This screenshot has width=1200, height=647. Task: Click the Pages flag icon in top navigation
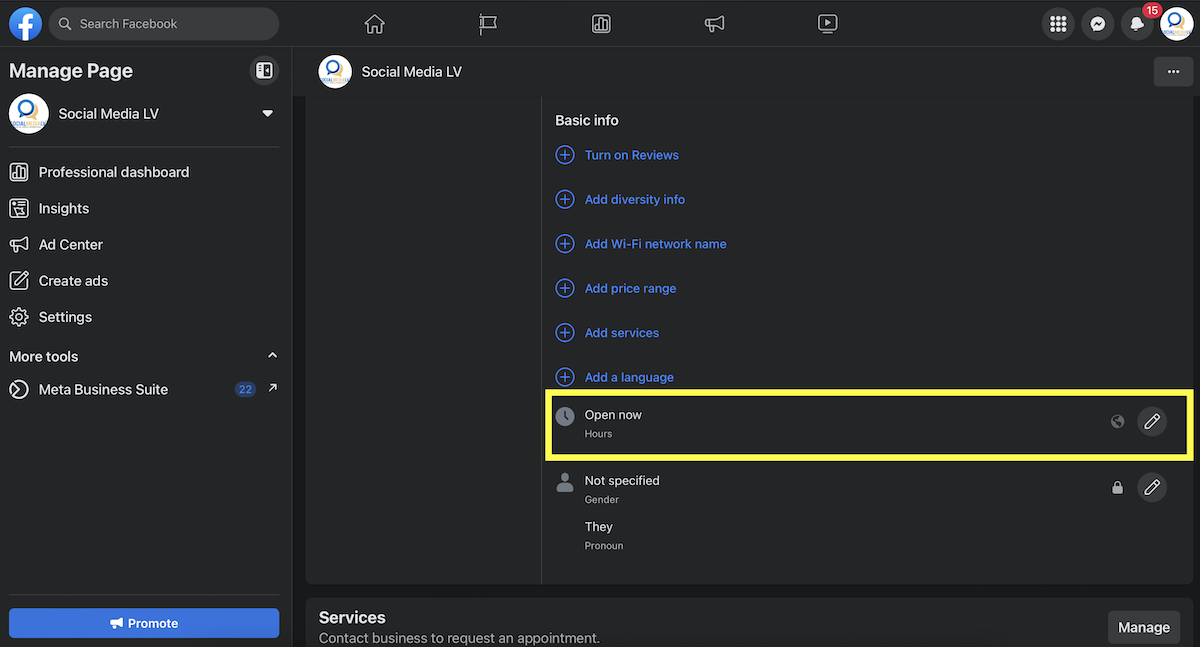[487, 23]
